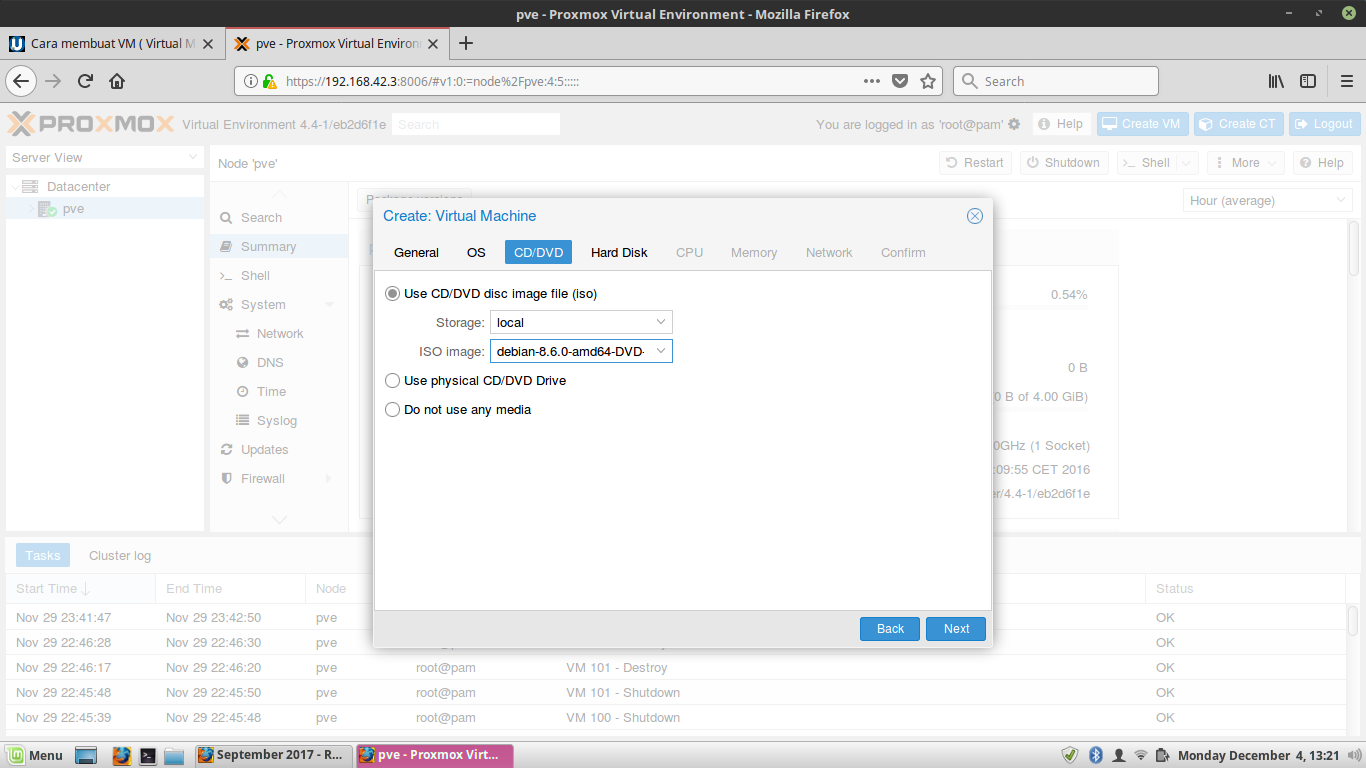Open user settings gear next to root@pam
This screenshot has height=768, width=1366.
(1014, 124)
